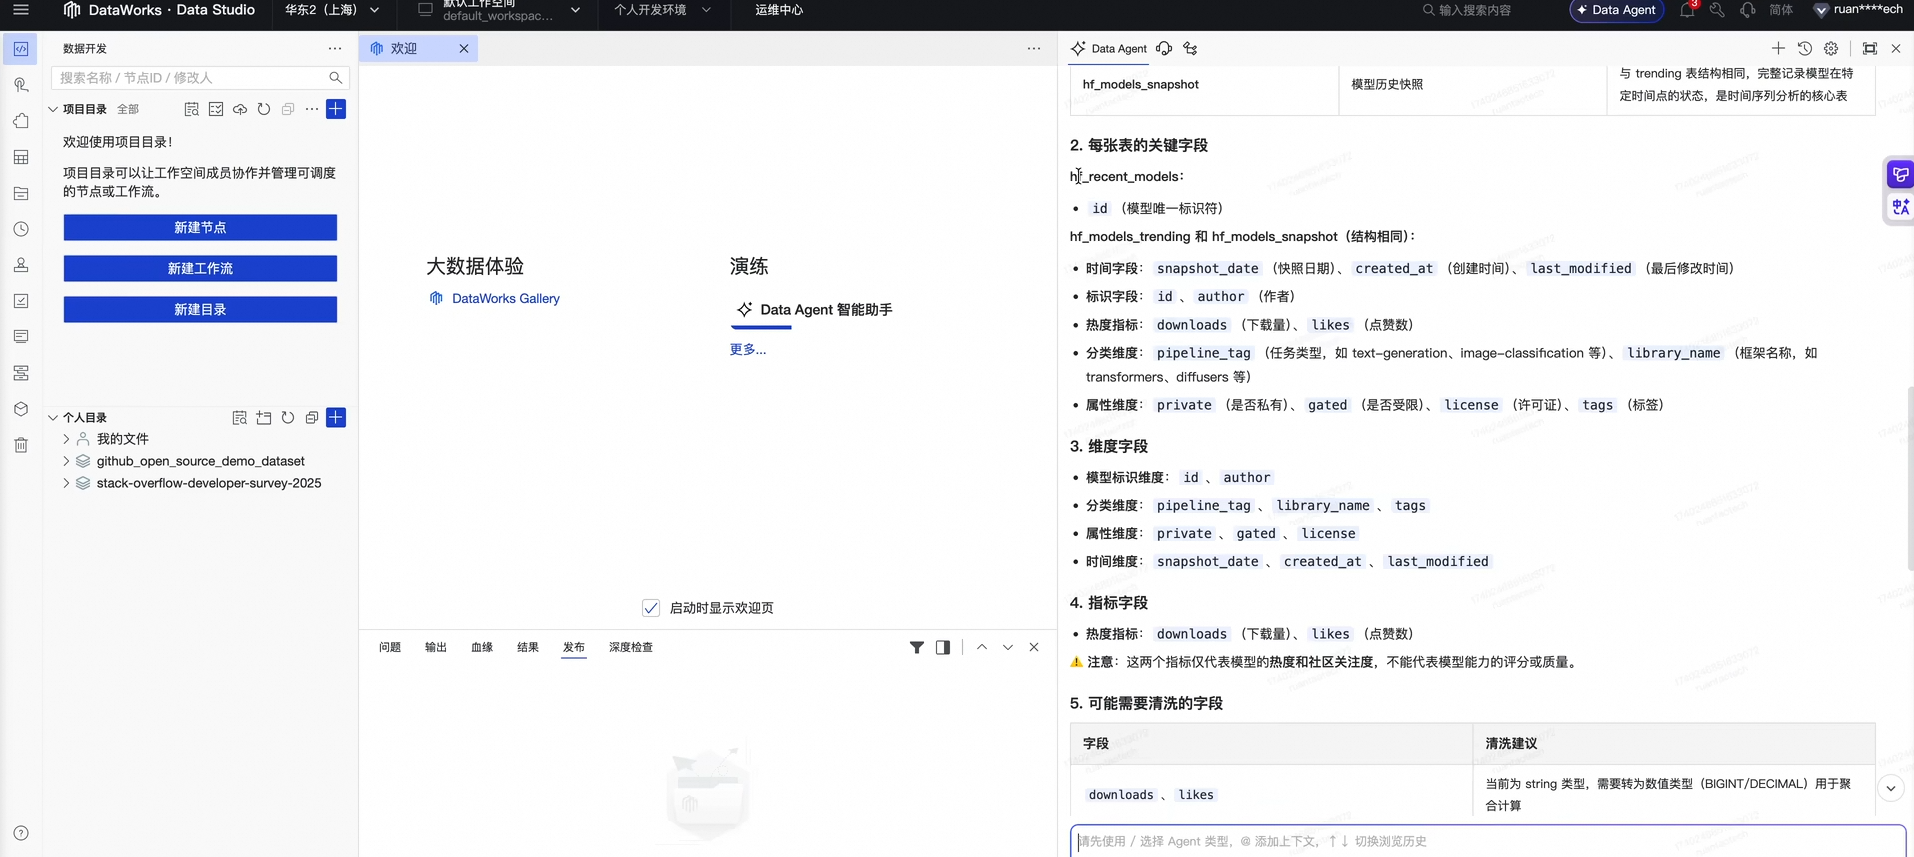This screenshot has width=1914, height=857.
Task: Toggle the bottom panel split layout icon
Action: [943, 648]
